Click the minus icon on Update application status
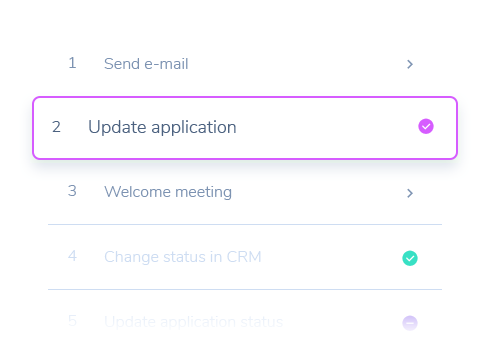 pos(410,323)
